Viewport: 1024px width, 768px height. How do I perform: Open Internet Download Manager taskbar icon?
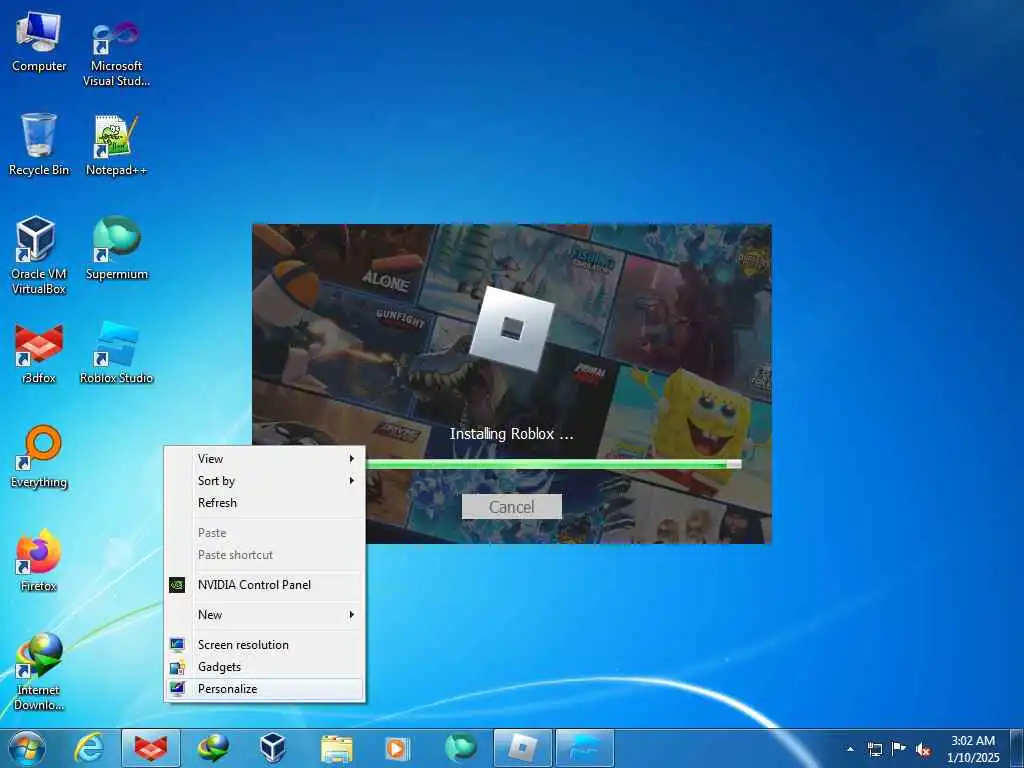213,748
